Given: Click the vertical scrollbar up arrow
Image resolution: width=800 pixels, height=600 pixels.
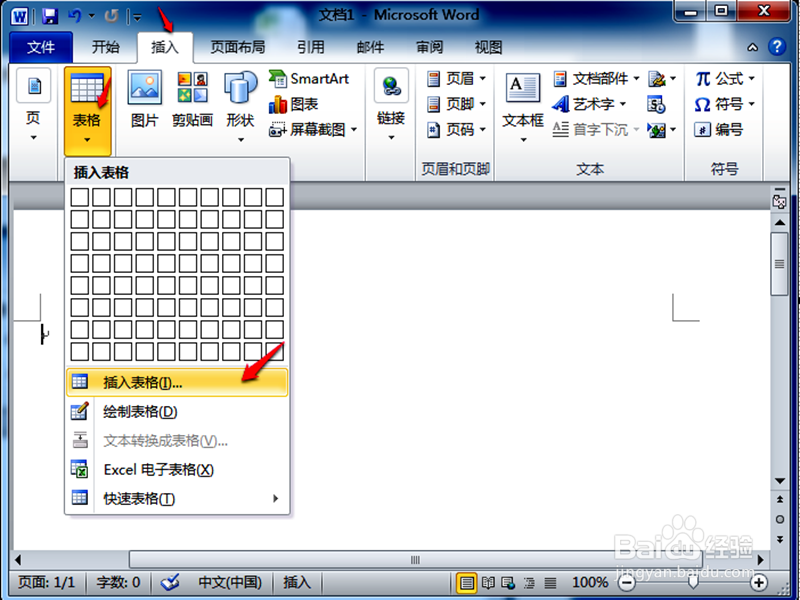Looking at the screenshot, I should [x=780, y=222].
